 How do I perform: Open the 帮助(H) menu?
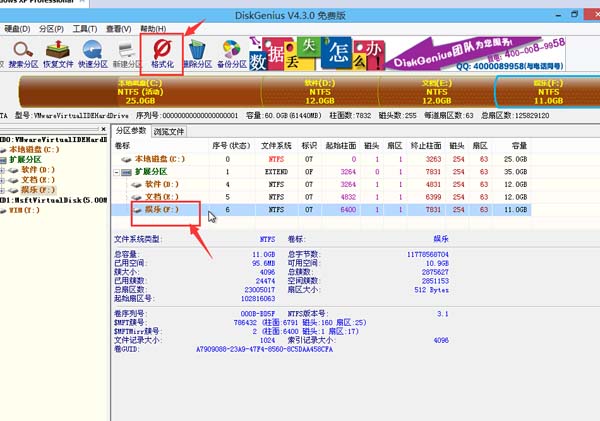point(153,29)
